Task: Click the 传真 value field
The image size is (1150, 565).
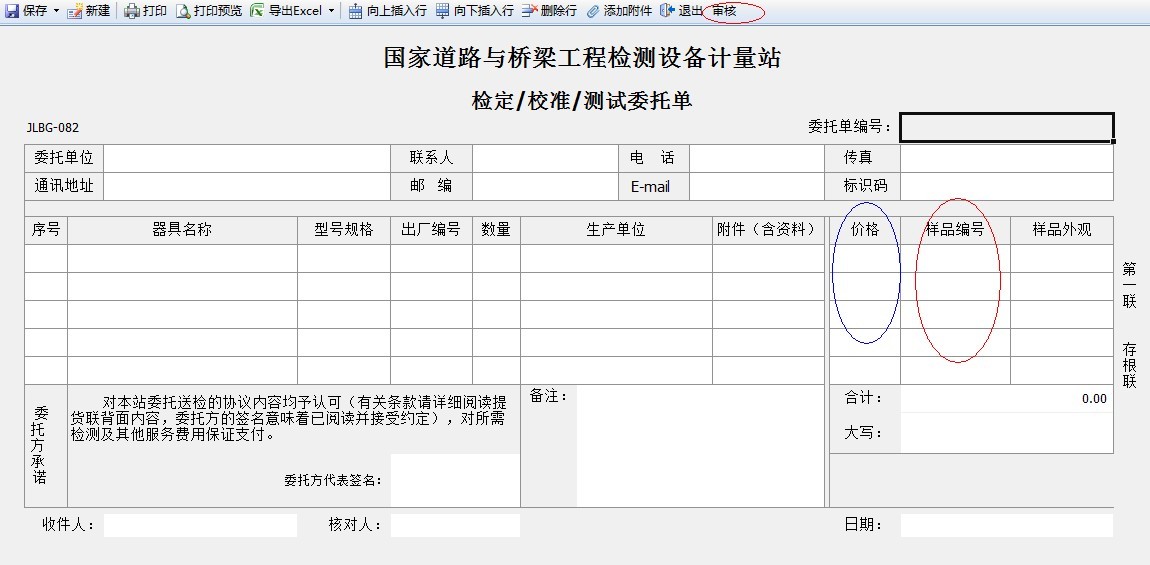Action: pos(1007,158)
